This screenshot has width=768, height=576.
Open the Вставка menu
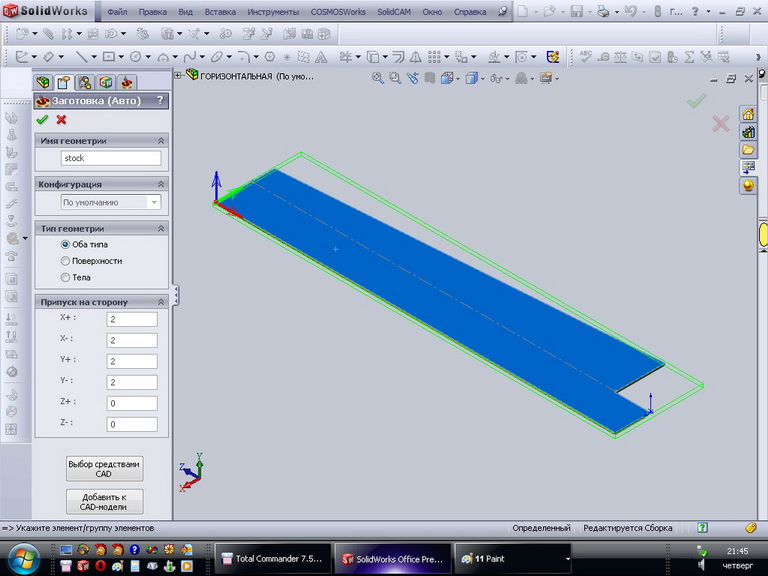point(220,12)
